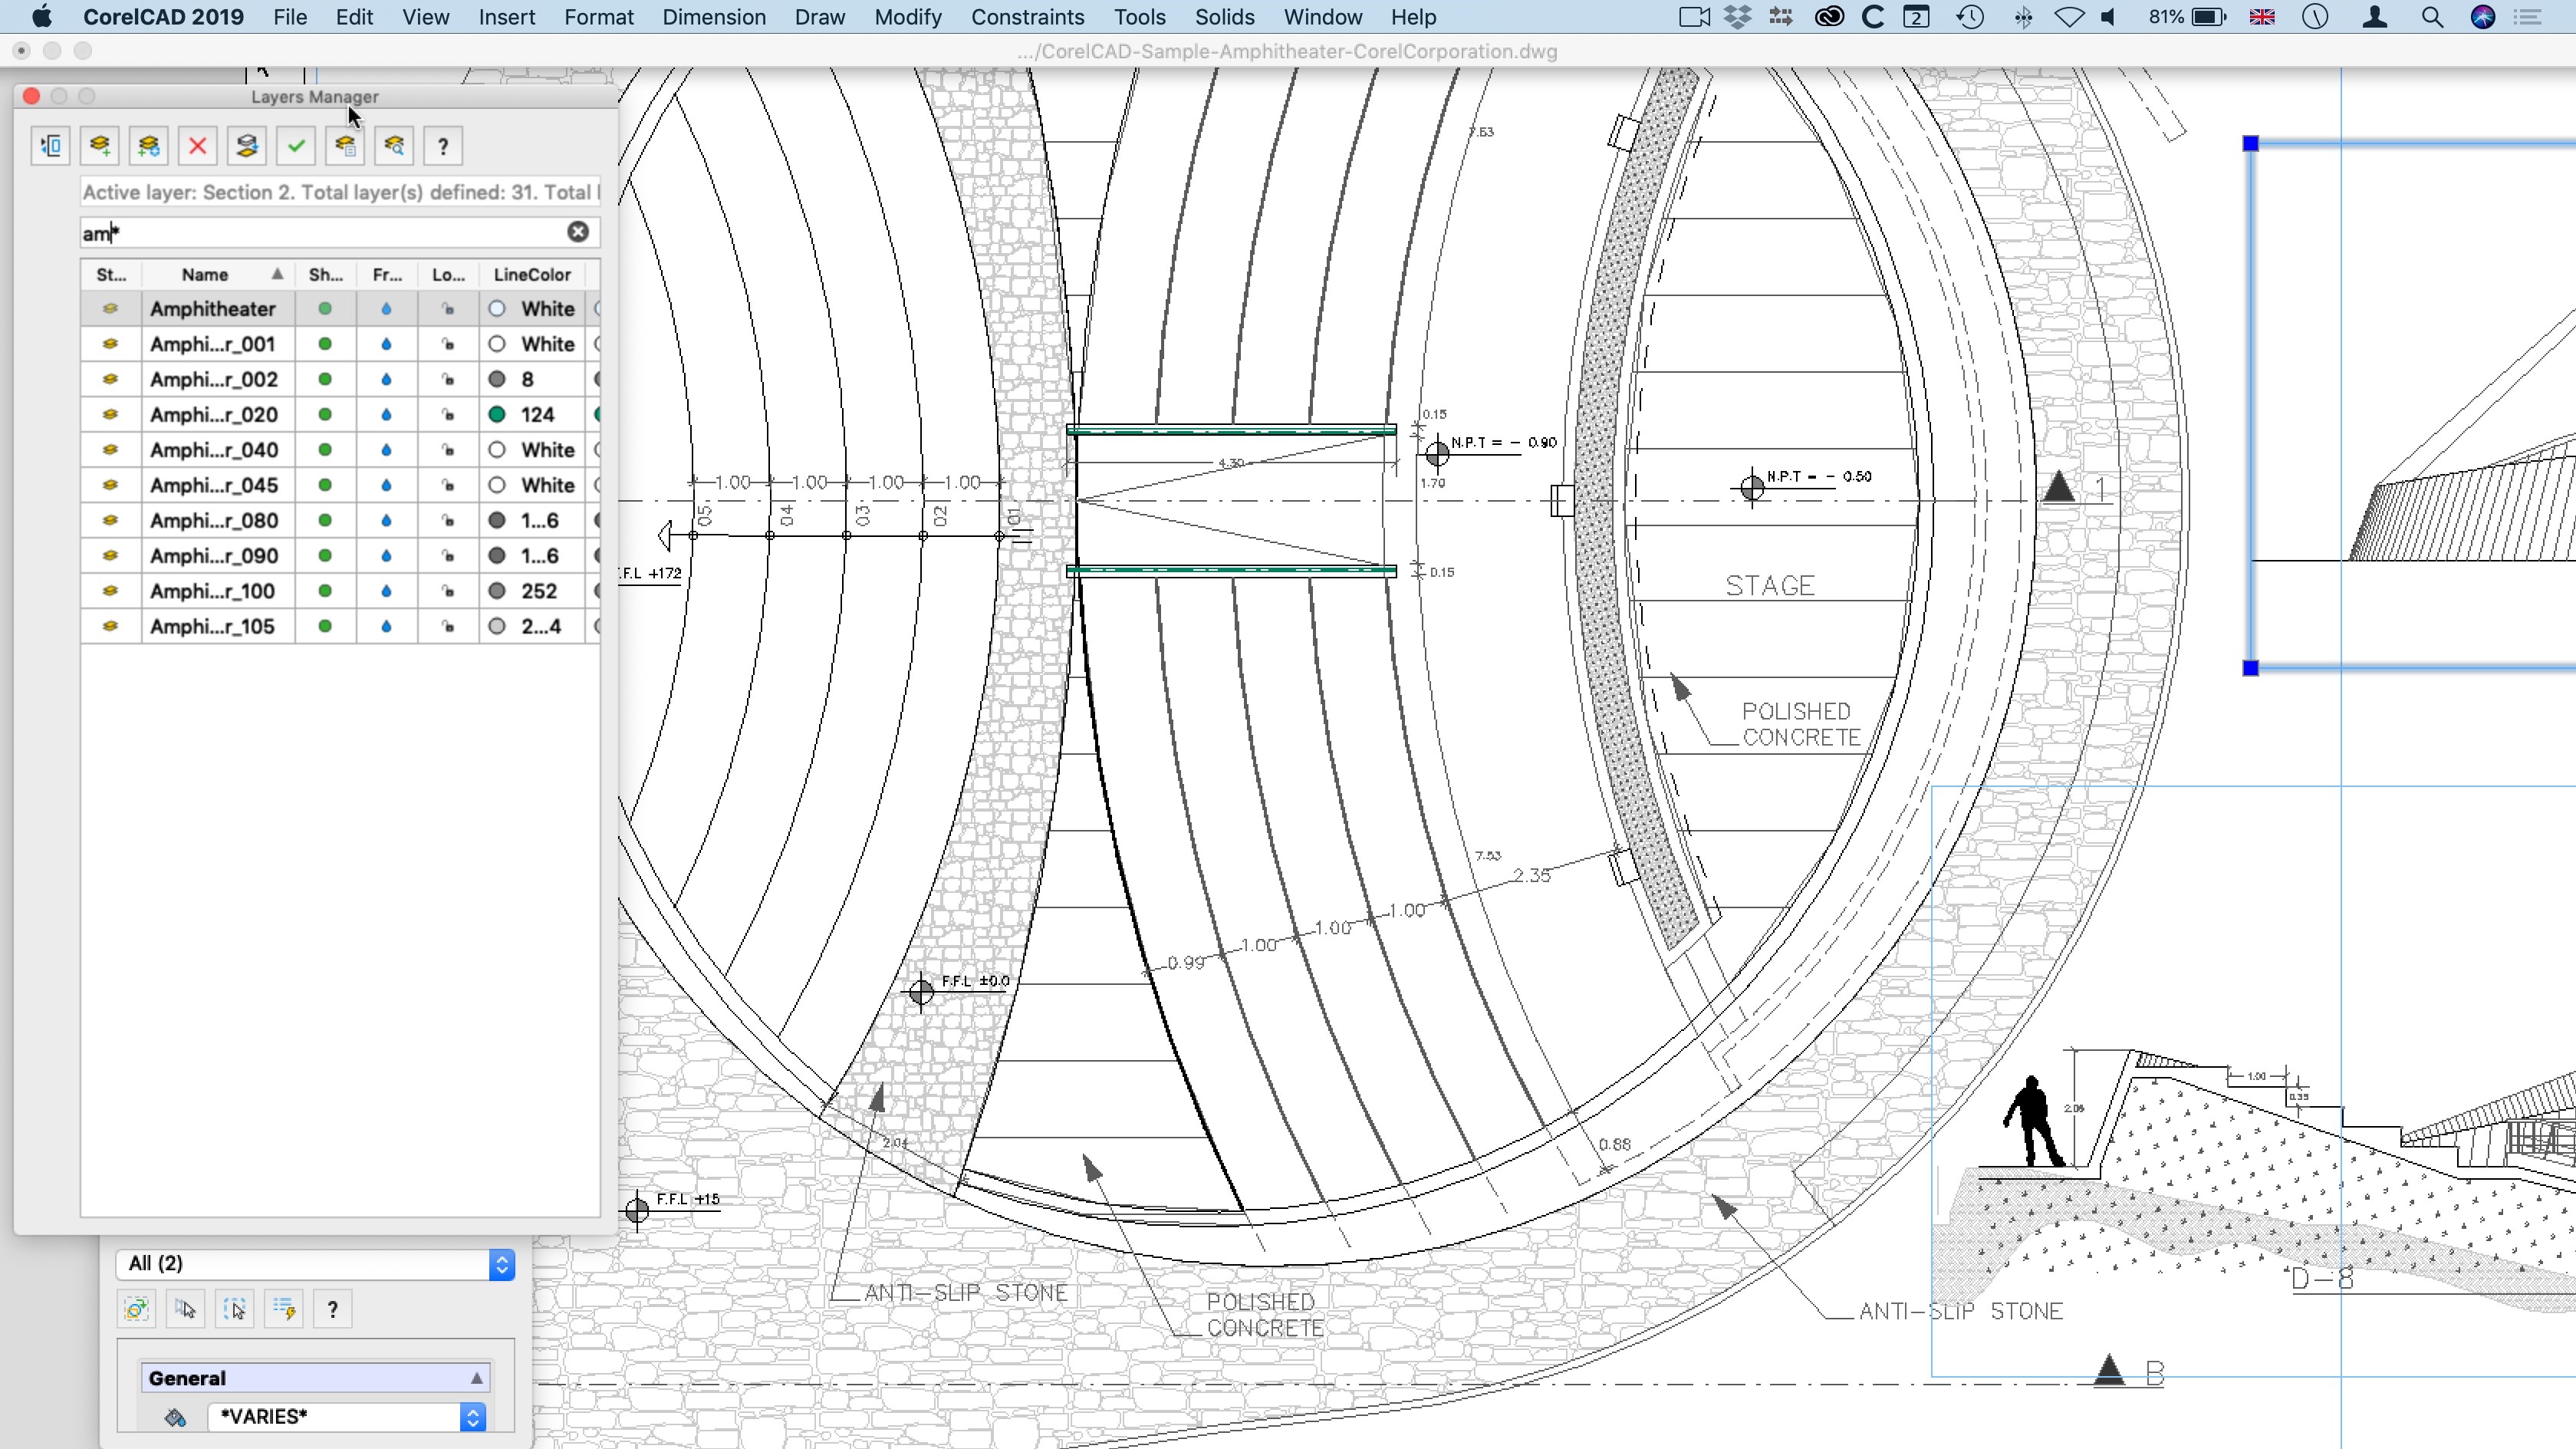Toggle Lock state of Amphi...r_100 layer
Screen dimensions: 2576x1449
(x=448, y=592)
